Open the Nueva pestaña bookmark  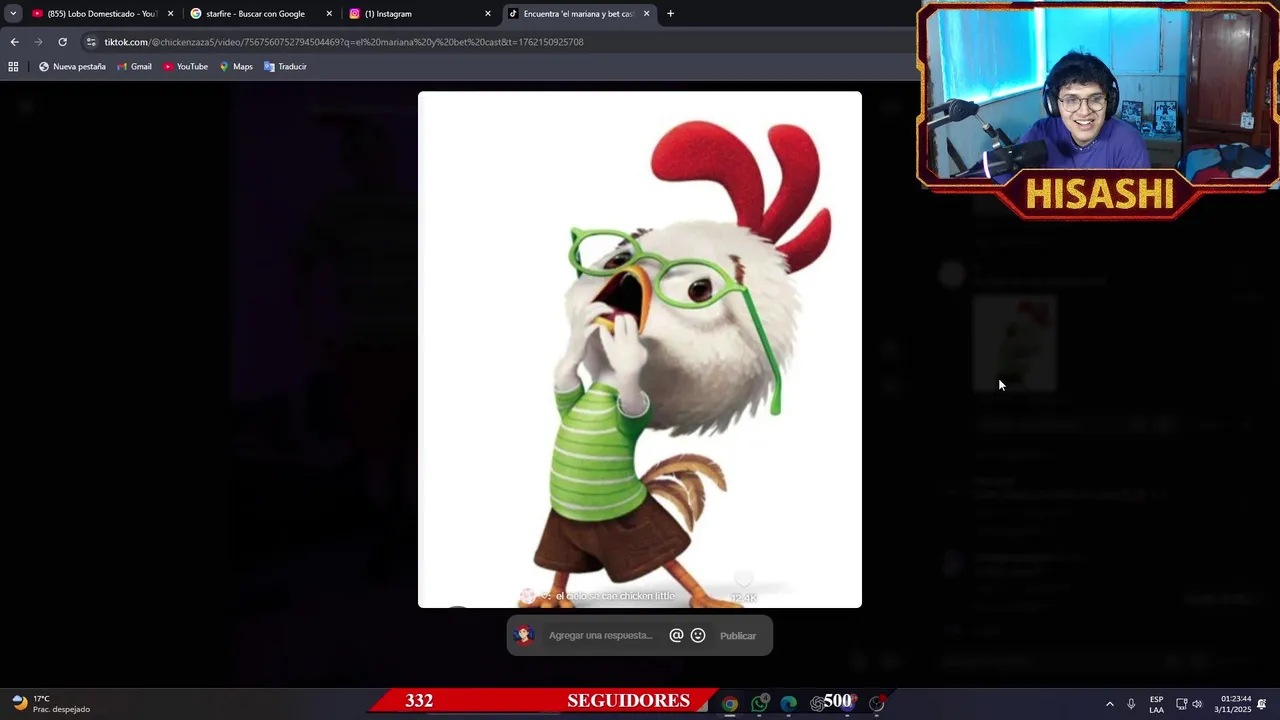72,67
